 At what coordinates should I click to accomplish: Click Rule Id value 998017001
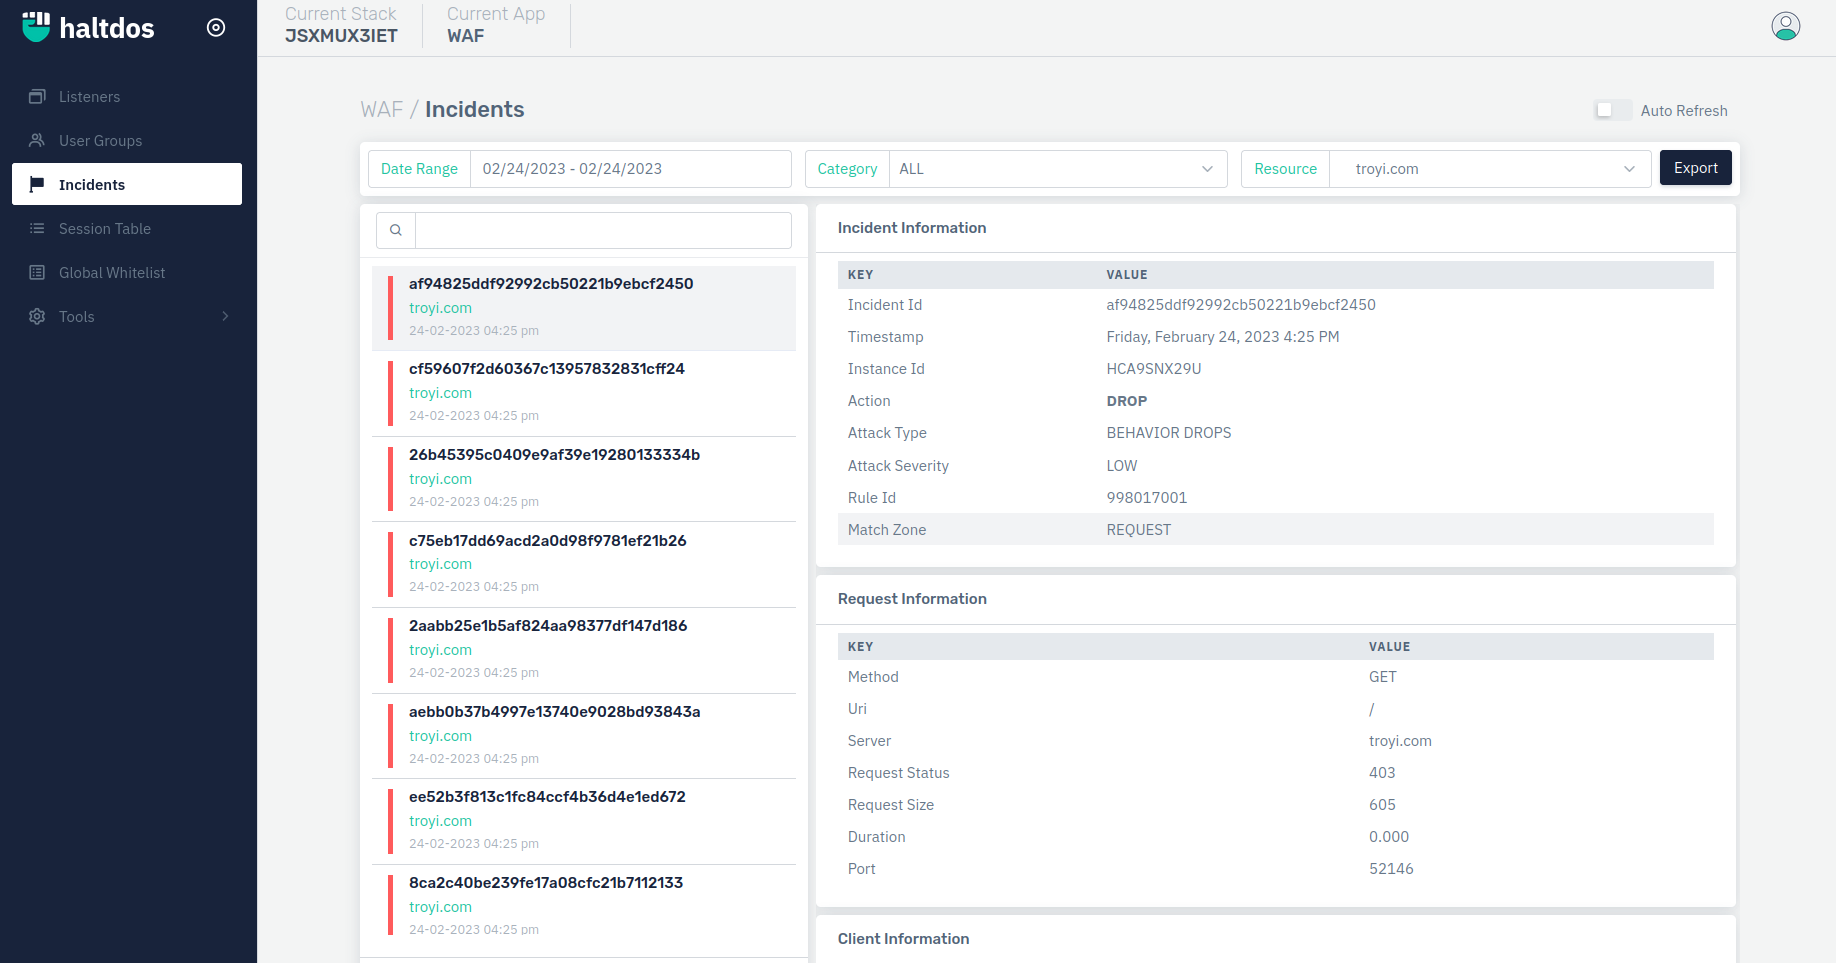[1147, 498]
